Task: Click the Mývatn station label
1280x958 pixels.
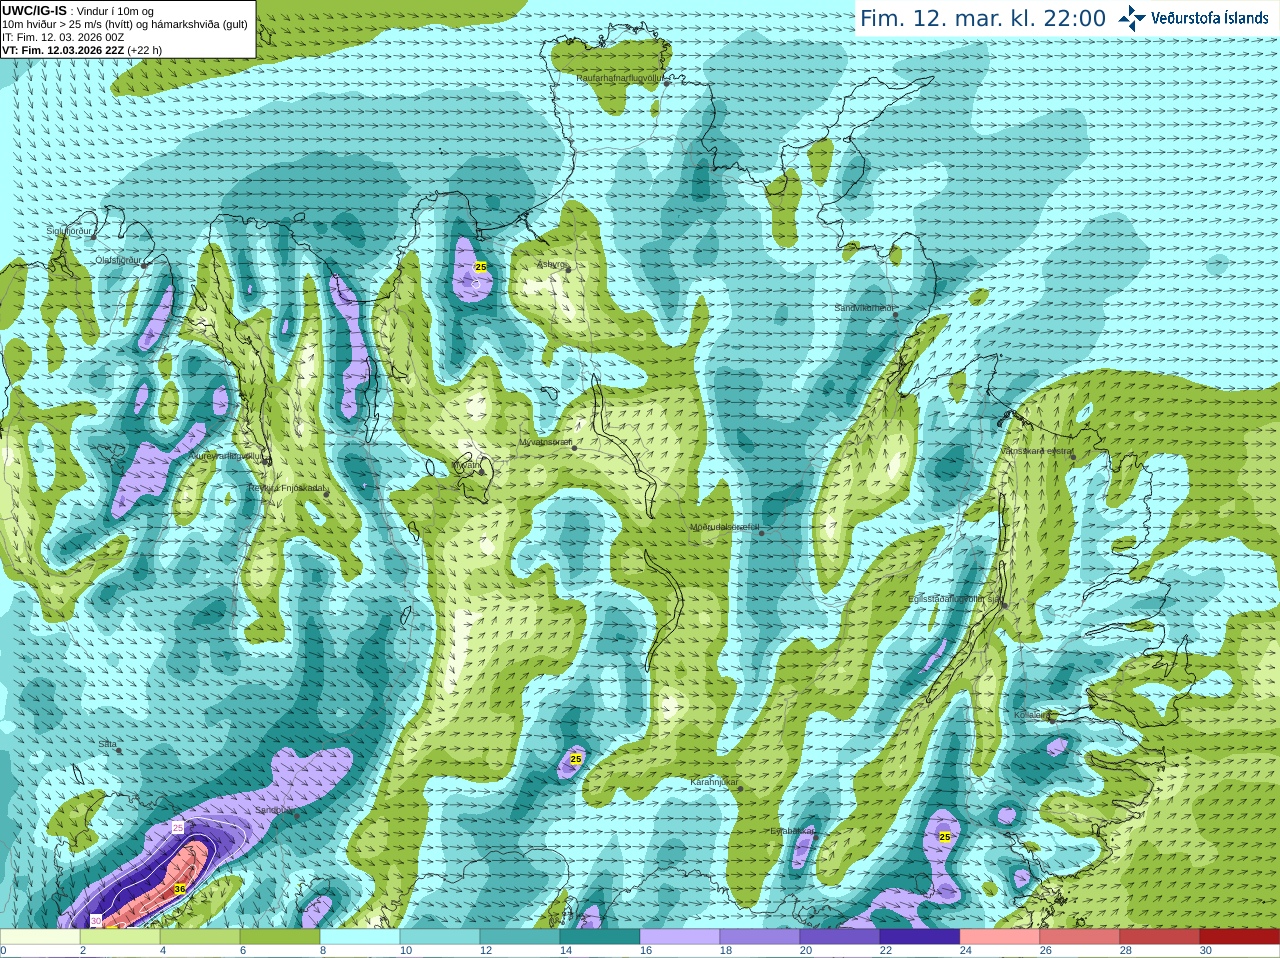Action: pos(465,464)
